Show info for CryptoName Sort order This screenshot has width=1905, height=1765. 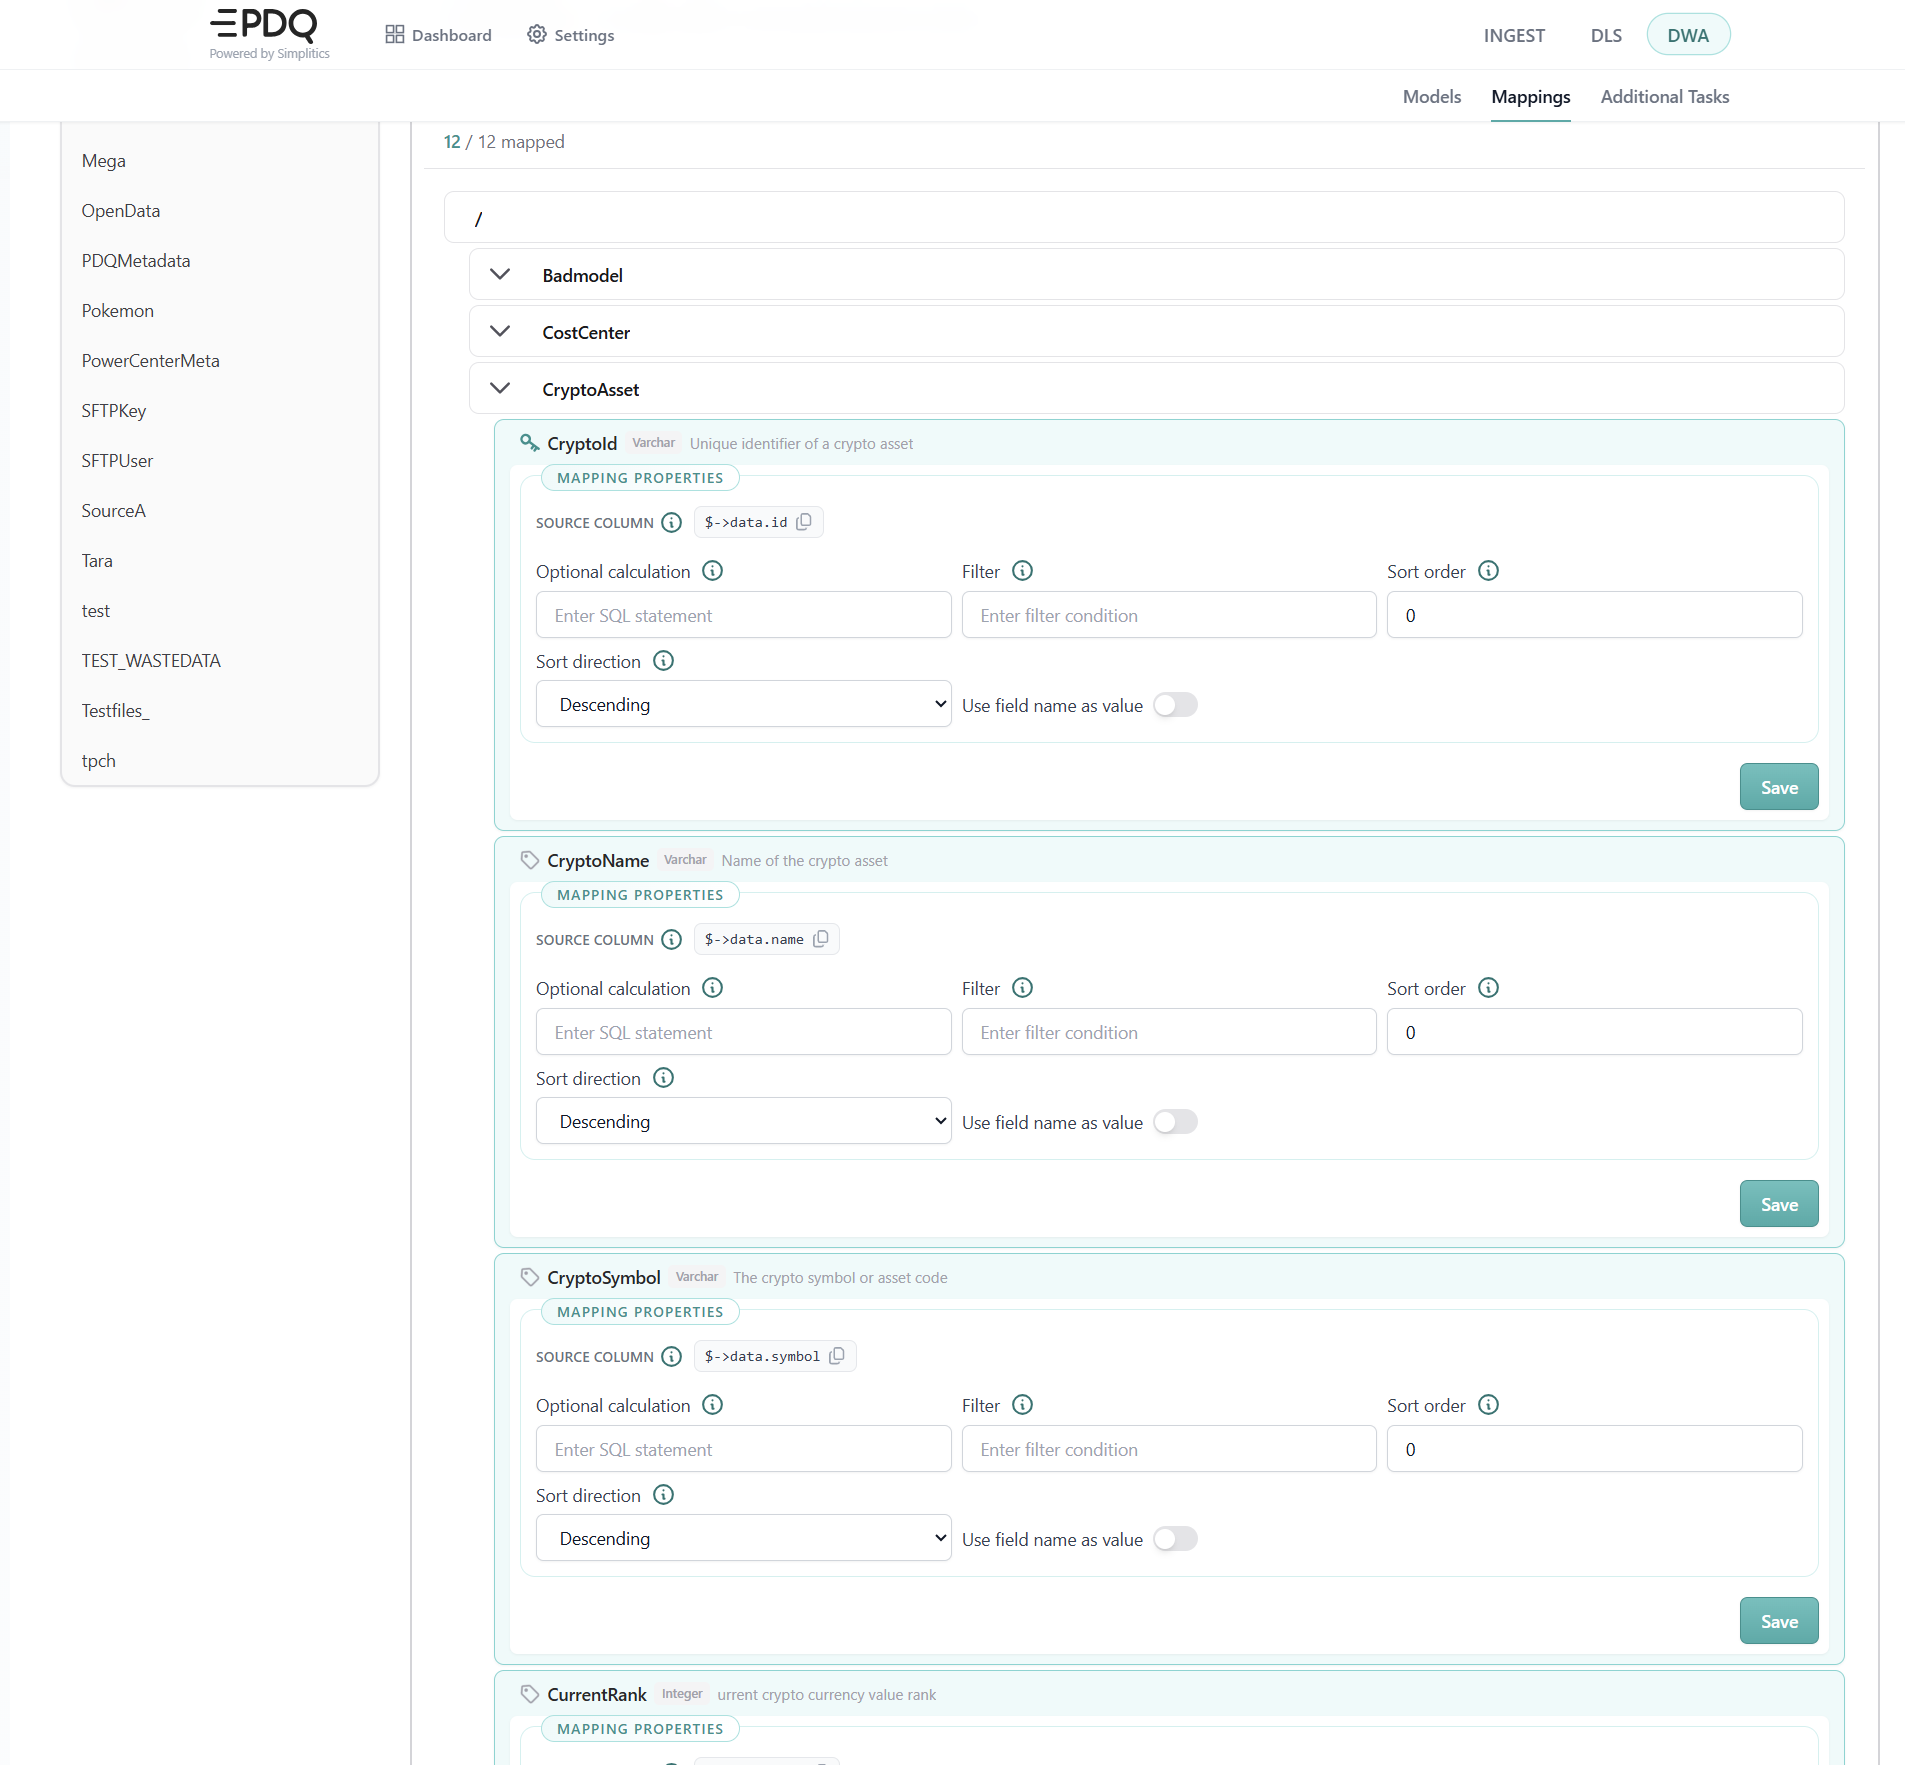coord(1488,988)
